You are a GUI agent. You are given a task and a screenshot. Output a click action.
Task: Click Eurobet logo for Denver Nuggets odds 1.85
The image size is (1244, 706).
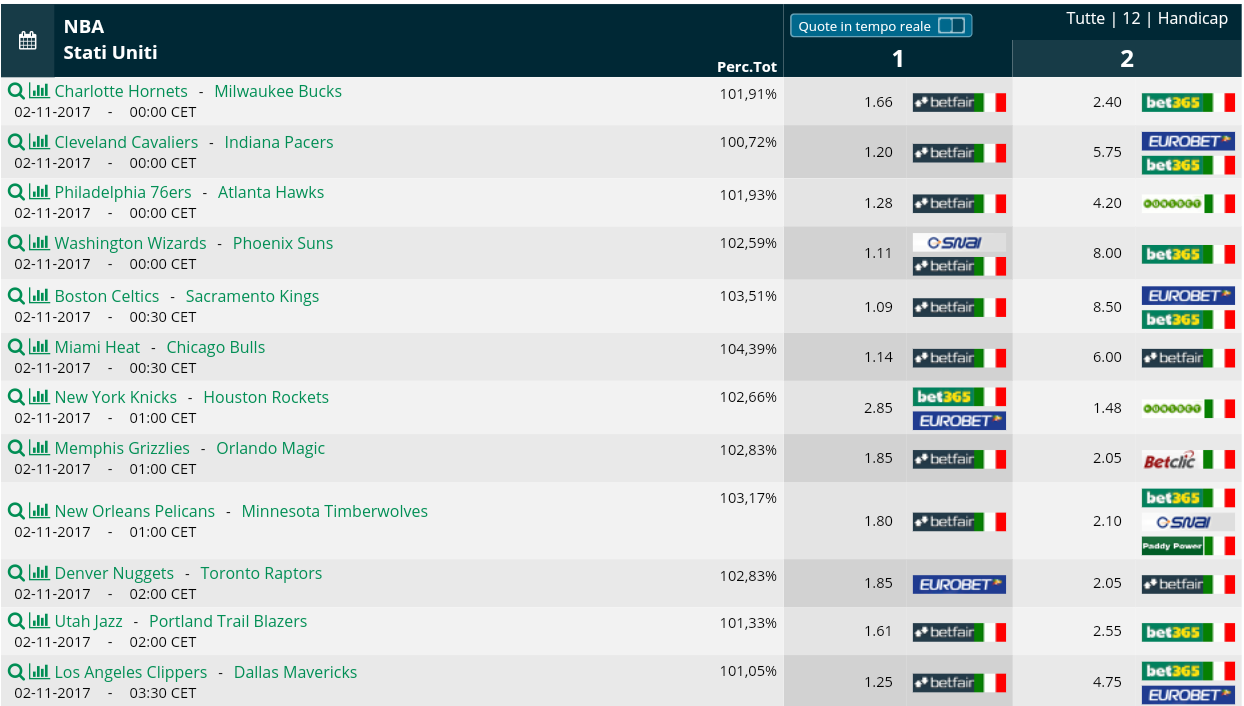(x=959, y=584)
